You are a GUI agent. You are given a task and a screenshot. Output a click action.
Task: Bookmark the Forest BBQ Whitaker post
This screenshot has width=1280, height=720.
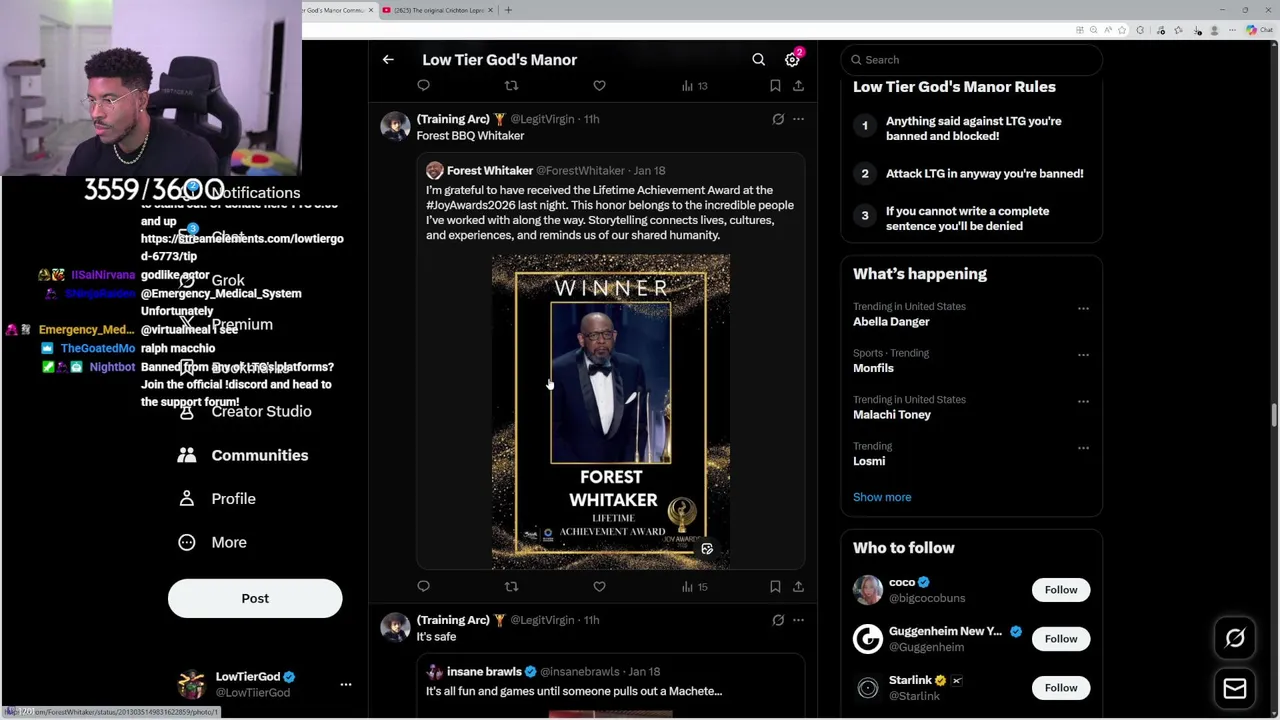(x=775, y=587)
